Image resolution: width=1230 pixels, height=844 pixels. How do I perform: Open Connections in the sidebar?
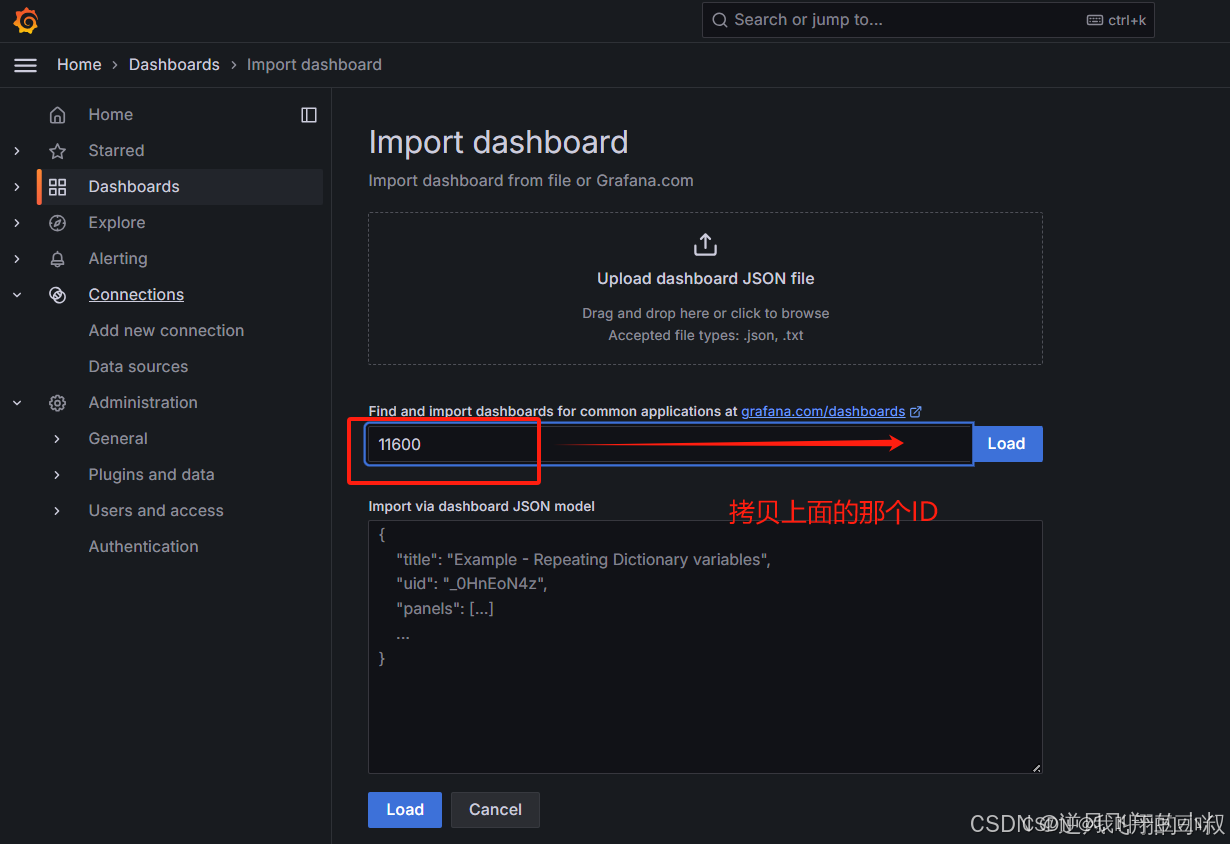coord(136,295)
